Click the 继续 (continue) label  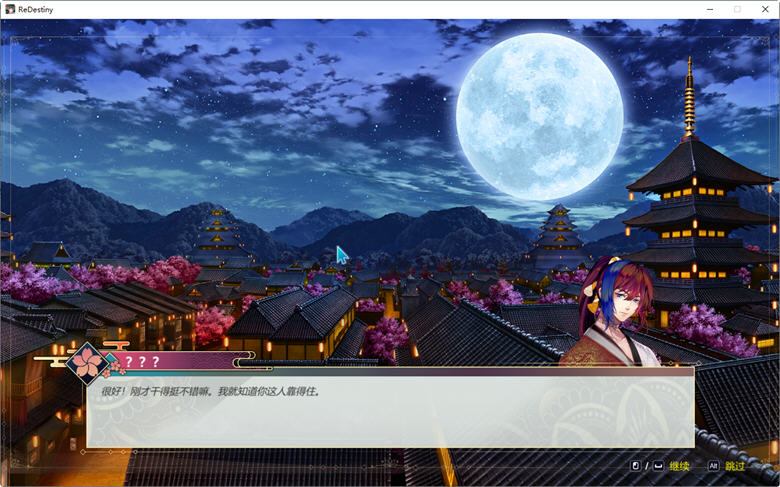[680, 466]
